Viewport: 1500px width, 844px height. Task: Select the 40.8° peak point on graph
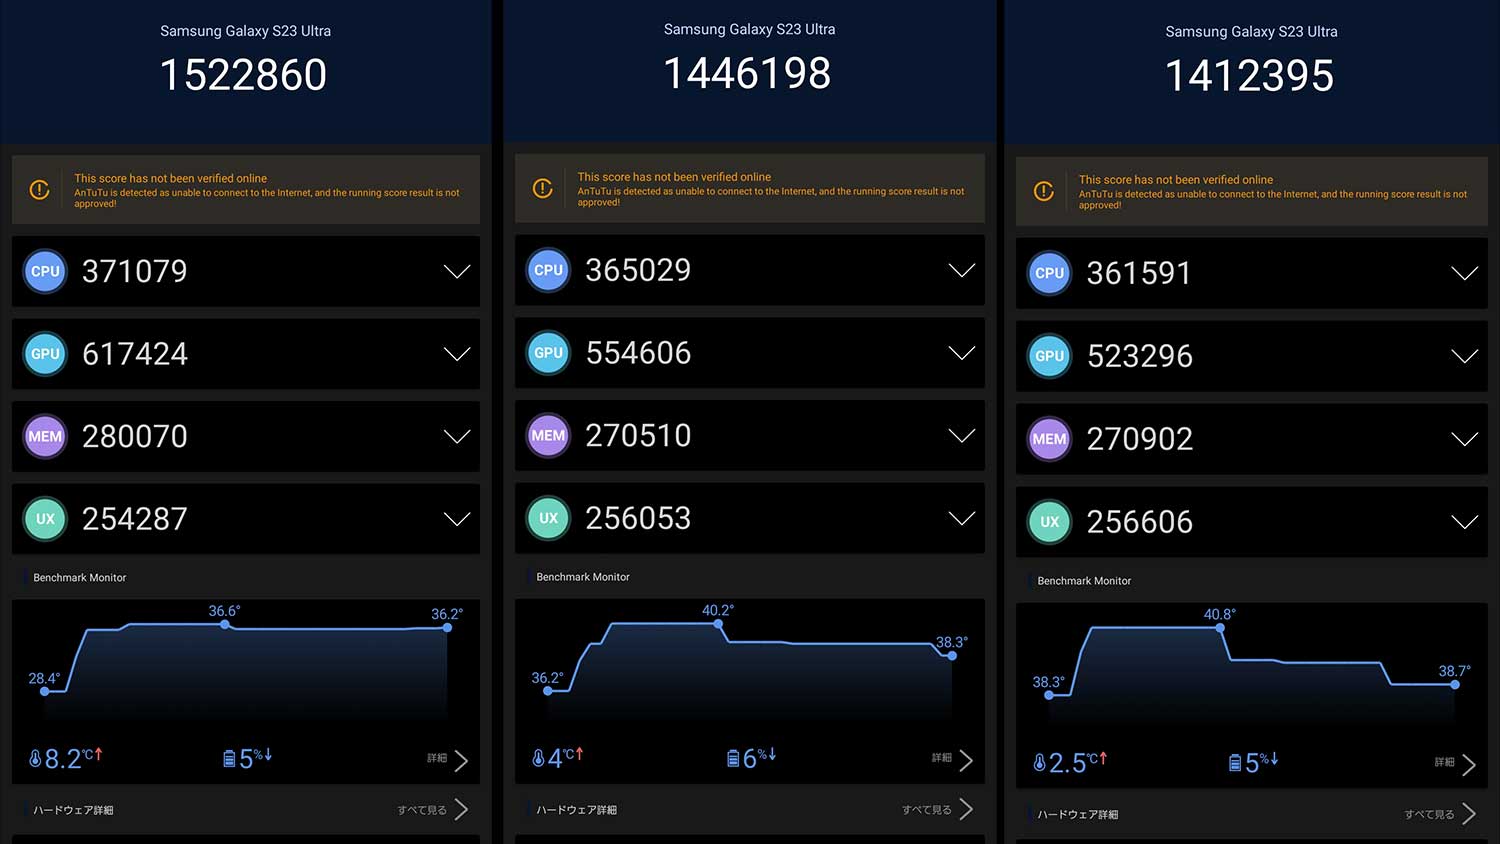1221,628
